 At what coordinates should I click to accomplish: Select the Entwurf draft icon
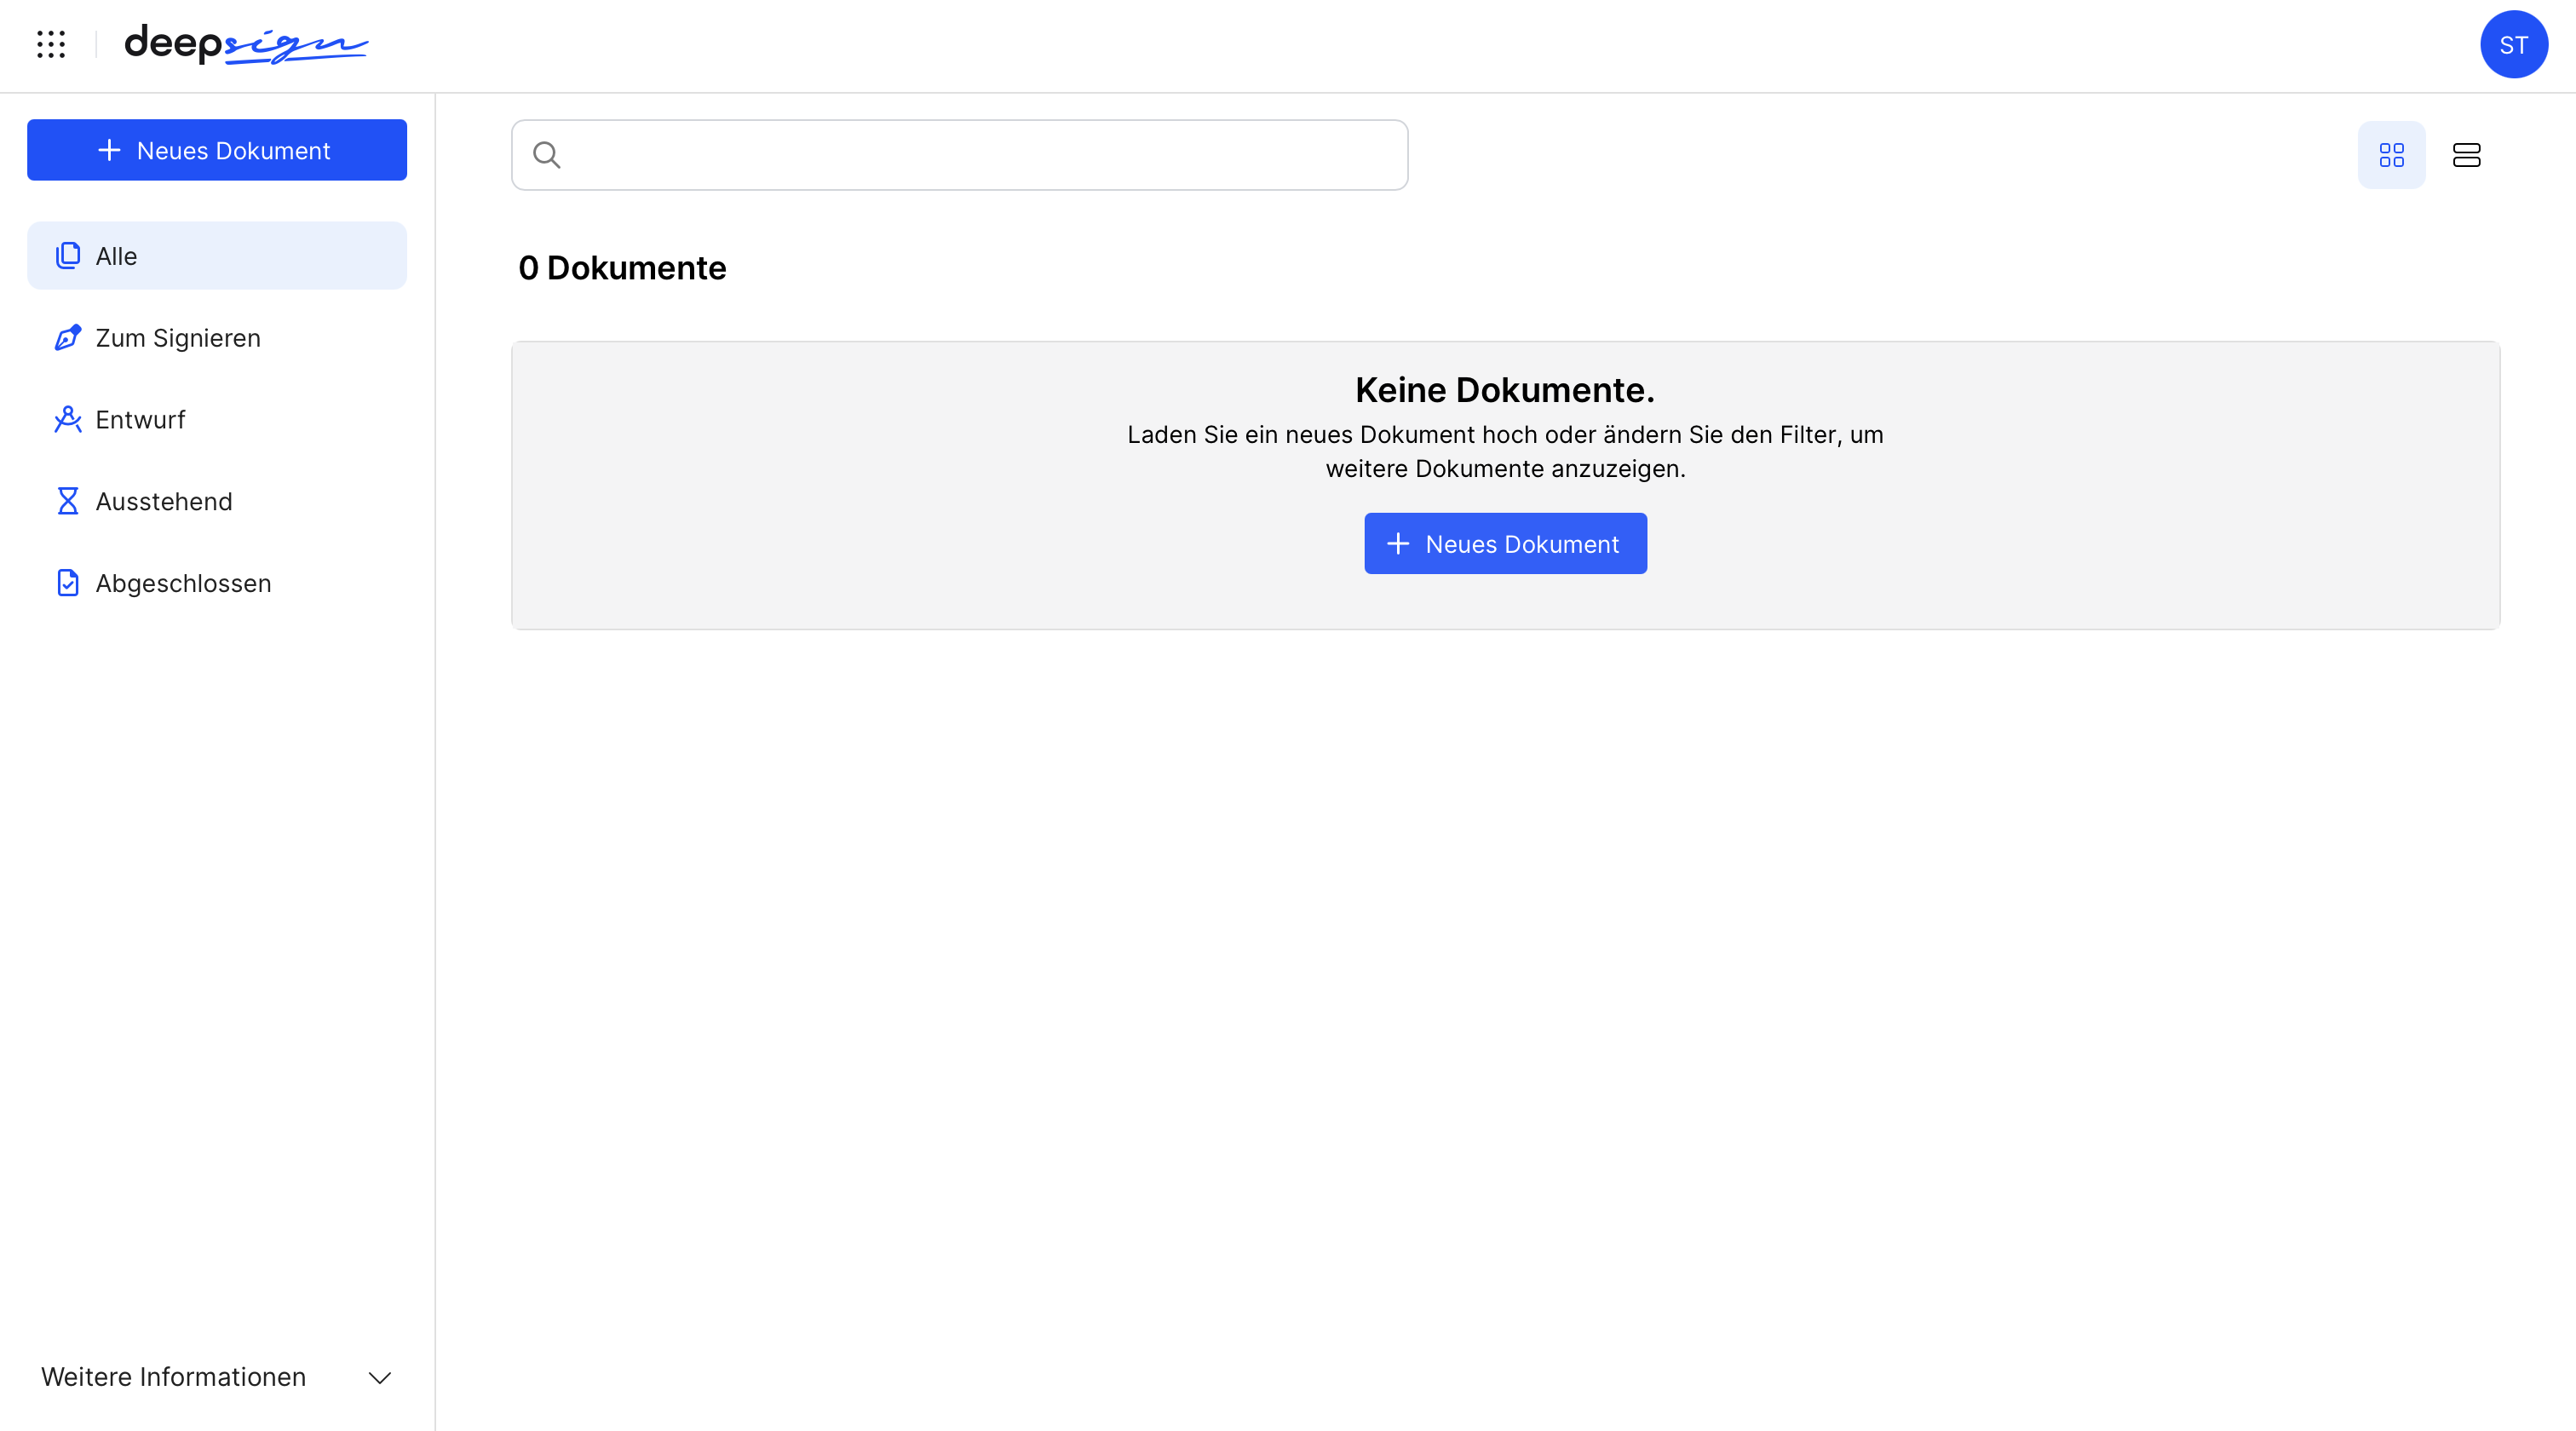pyautogui.click(x=67, y=419)
